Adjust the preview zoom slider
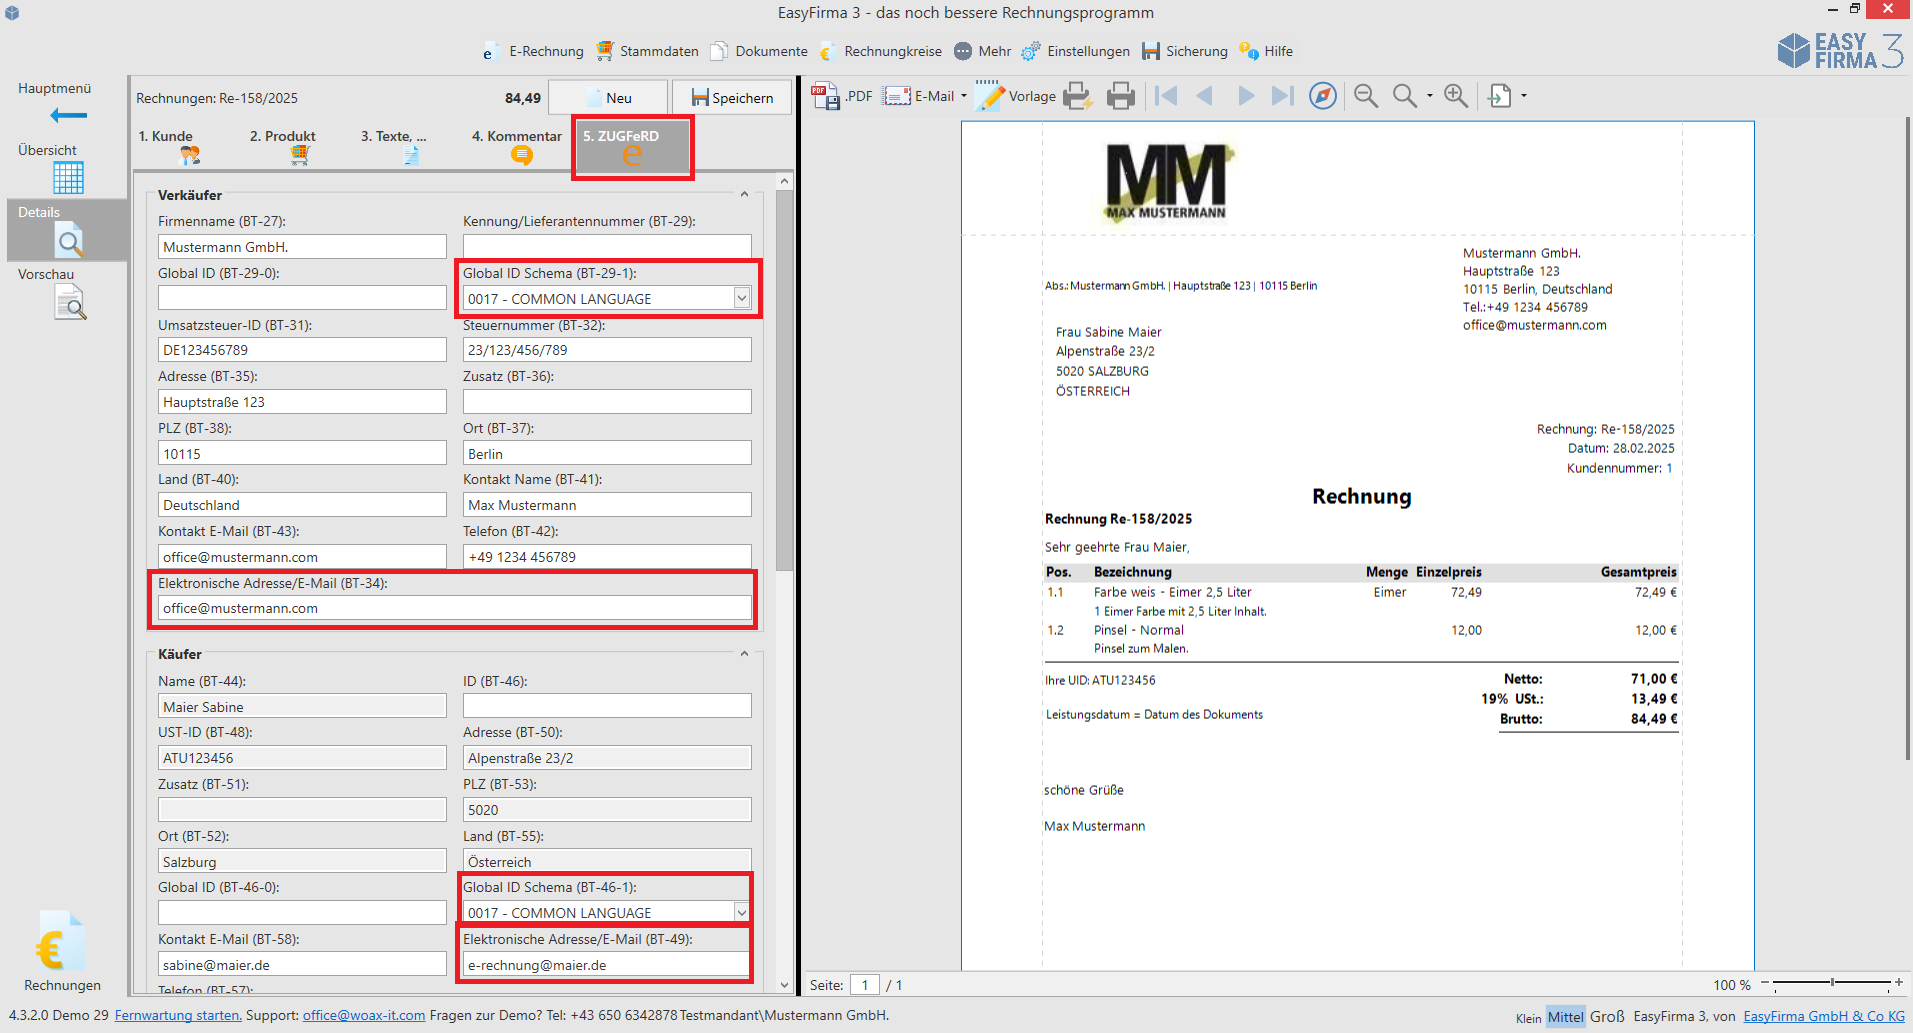This screenshot has width=1913, height=1033. coord(1832,984)
